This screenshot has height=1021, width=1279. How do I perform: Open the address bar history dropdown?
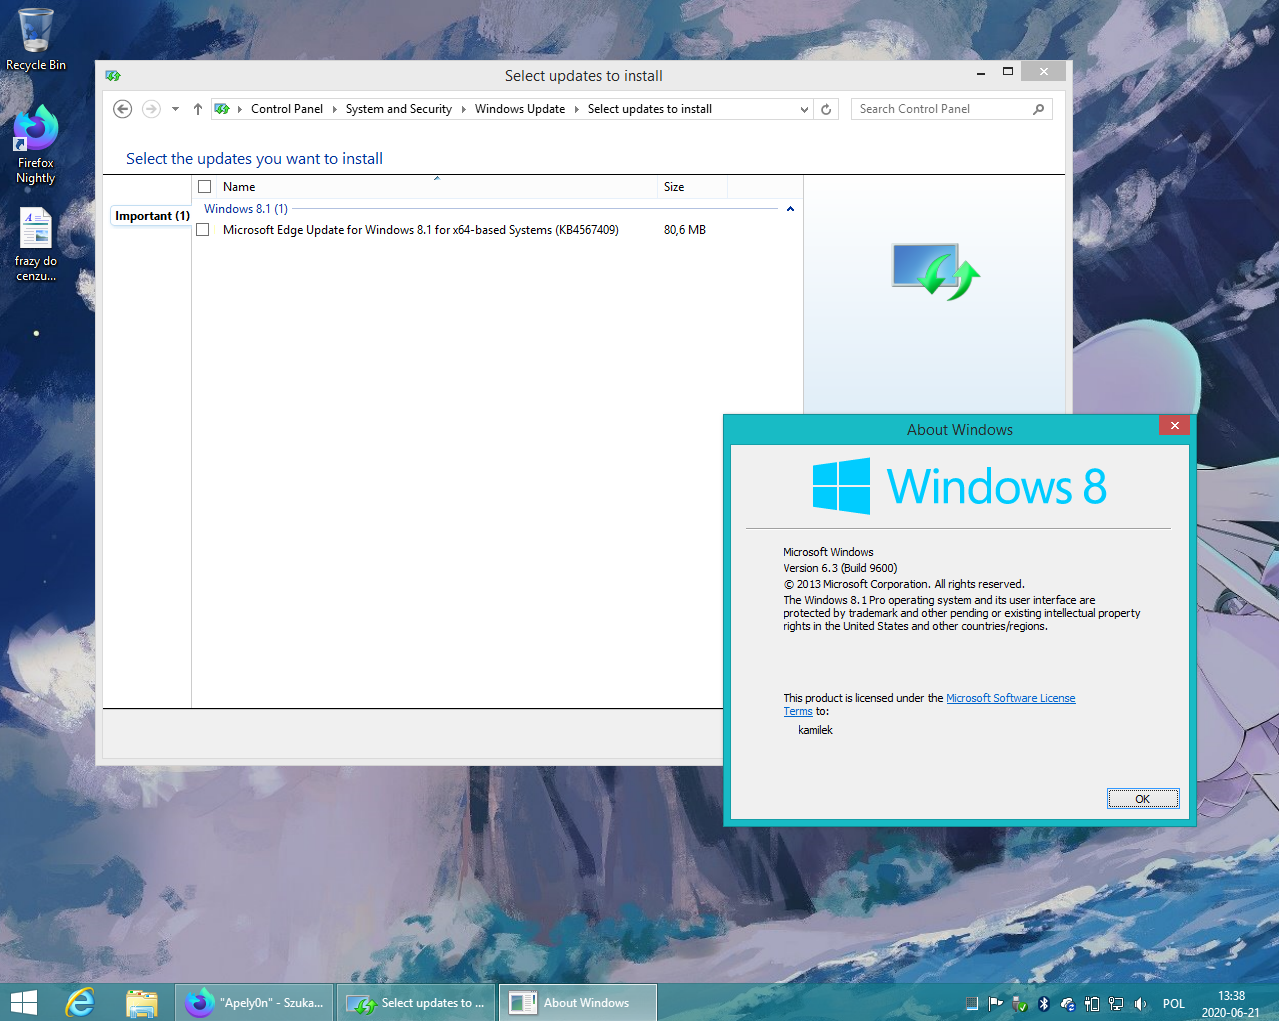click(804, 109)
